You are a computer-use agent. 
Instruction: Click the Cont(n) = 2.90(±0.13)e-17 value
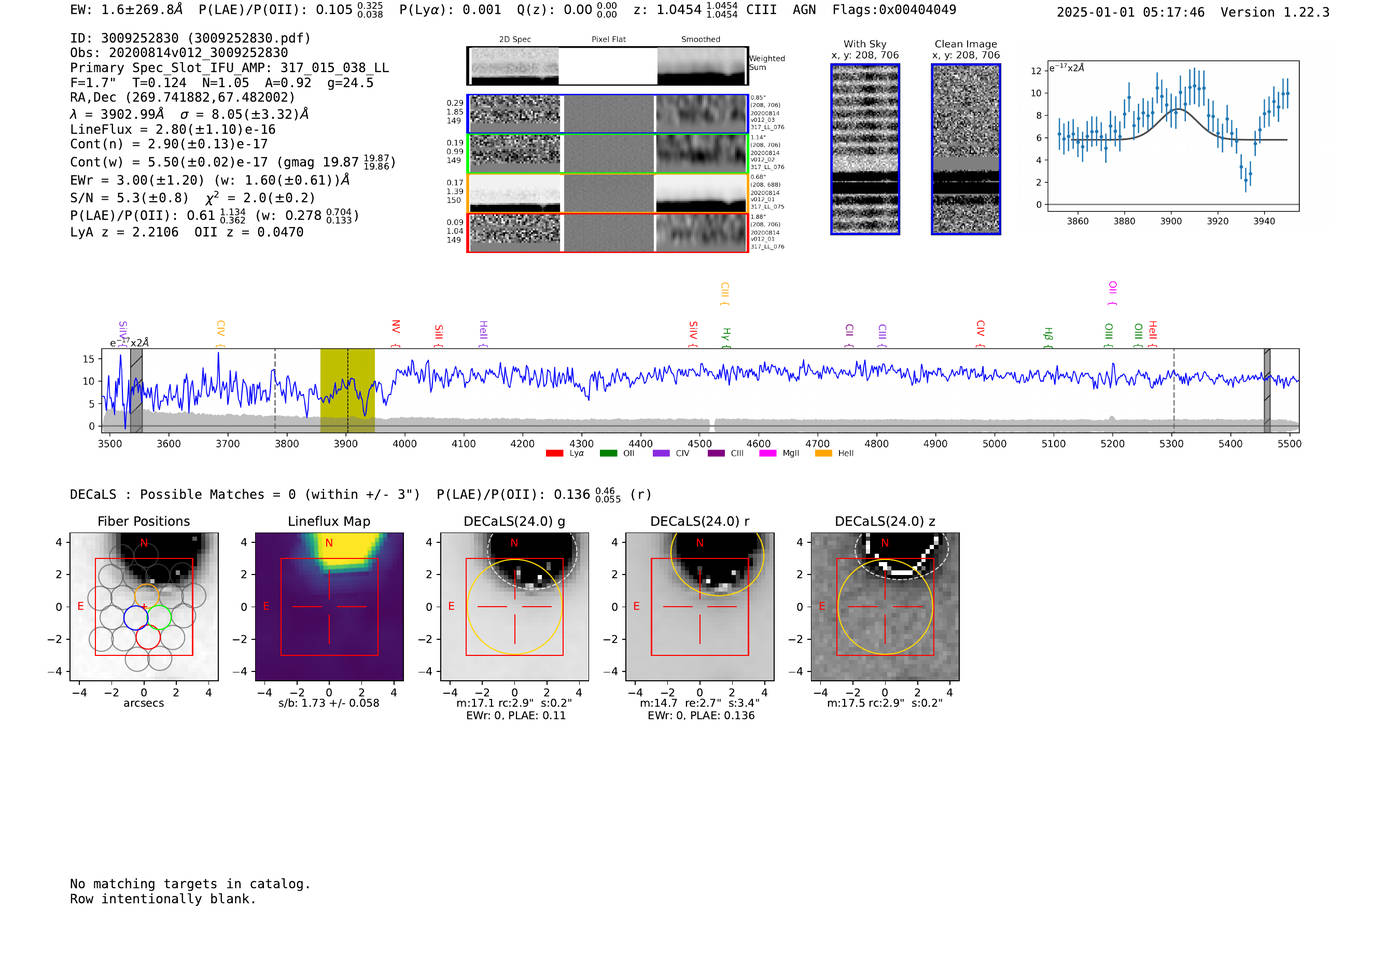tap(169, 144)
